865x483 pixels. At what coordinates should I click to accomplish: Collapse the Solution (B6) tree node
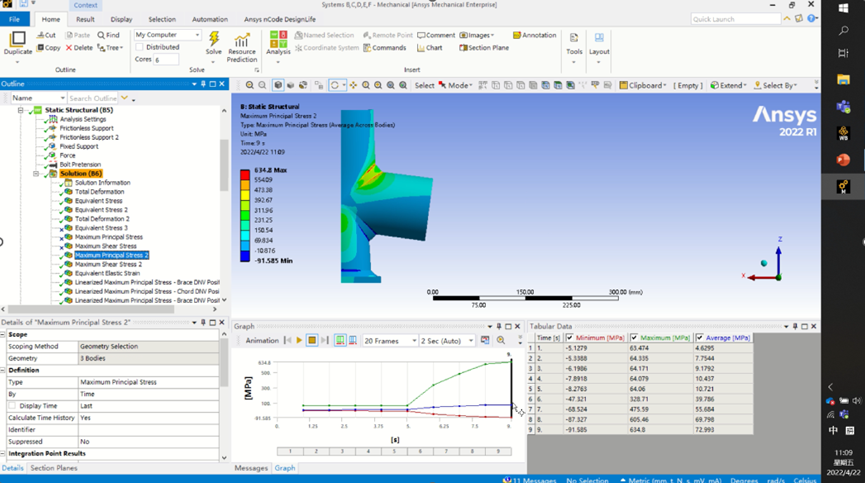pyautogui.click(x=36, y=174)
